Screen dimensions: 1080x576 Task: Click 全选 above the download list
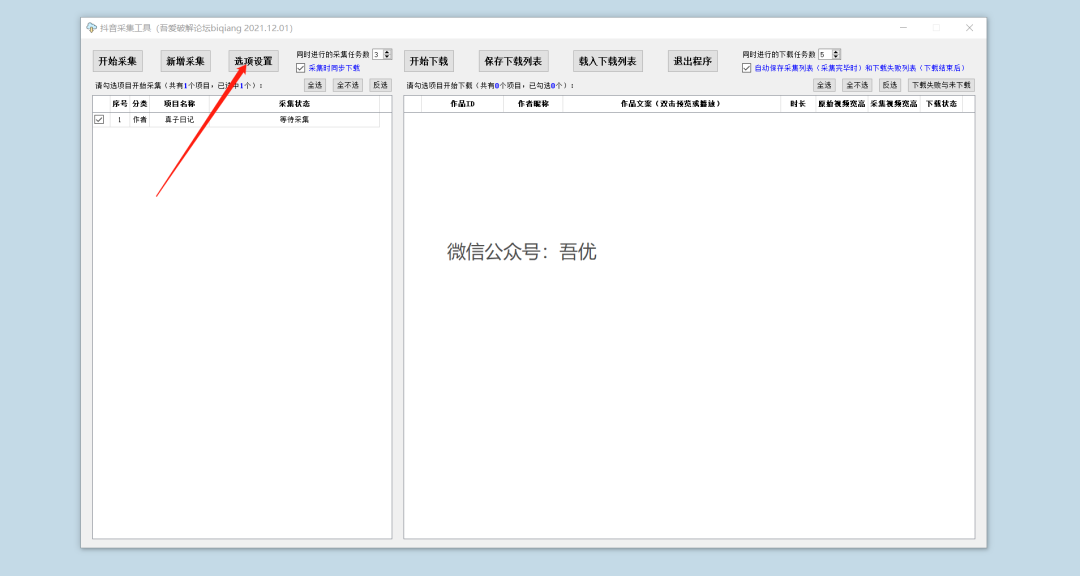pos(824,85)
